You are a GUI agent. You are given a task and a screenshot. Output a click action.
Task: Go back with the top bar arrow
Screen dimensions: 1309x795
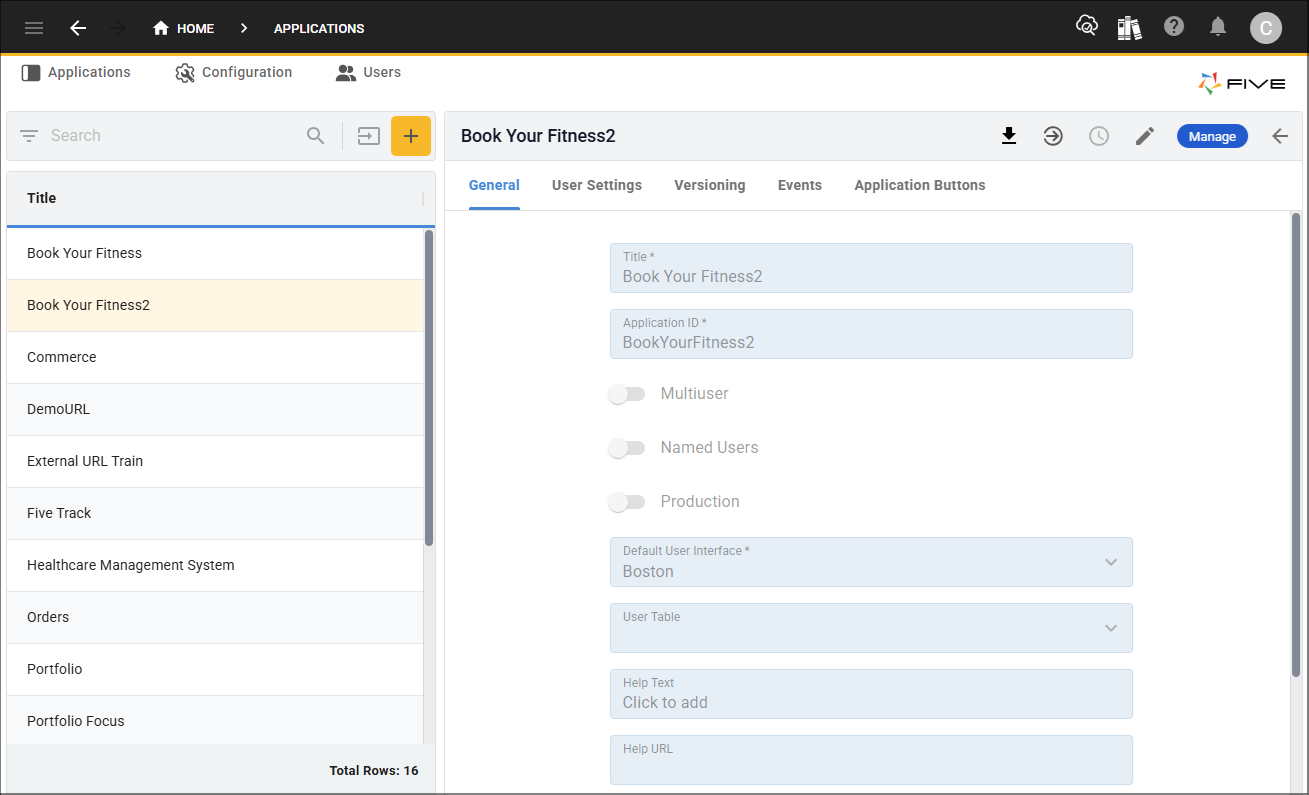pyautogui.click(x=78, y=28)
